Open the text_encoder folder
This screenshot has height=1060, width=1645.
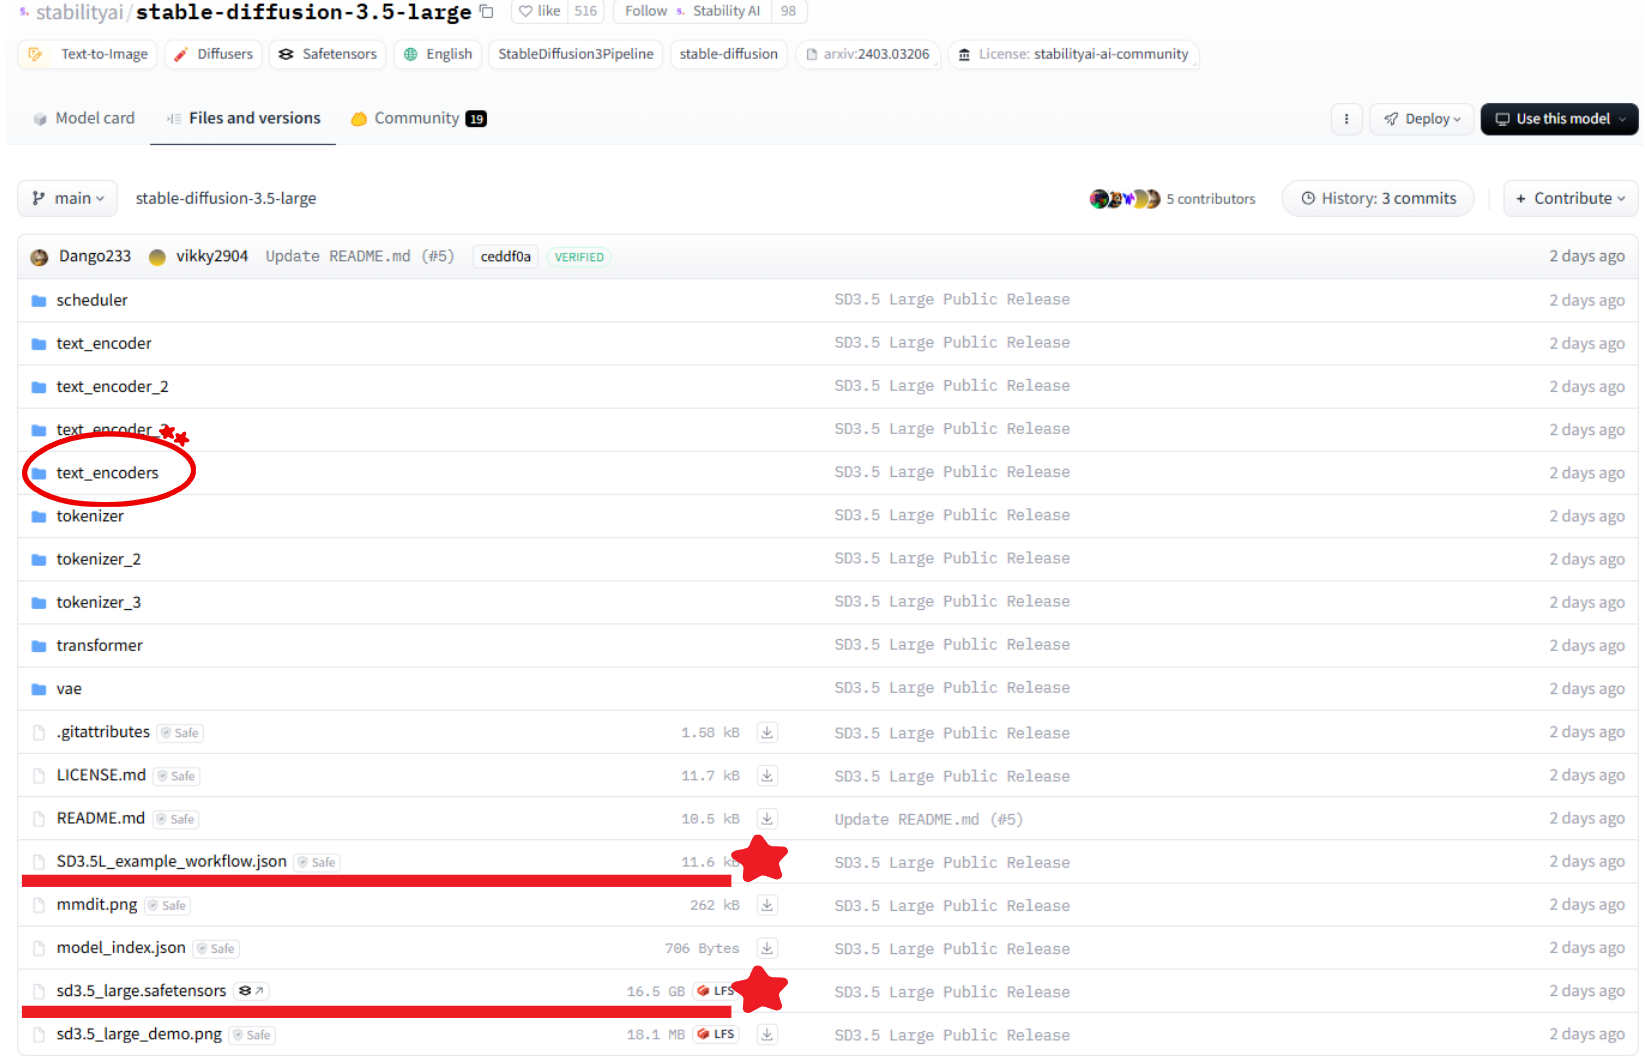(x=104, y=343)
